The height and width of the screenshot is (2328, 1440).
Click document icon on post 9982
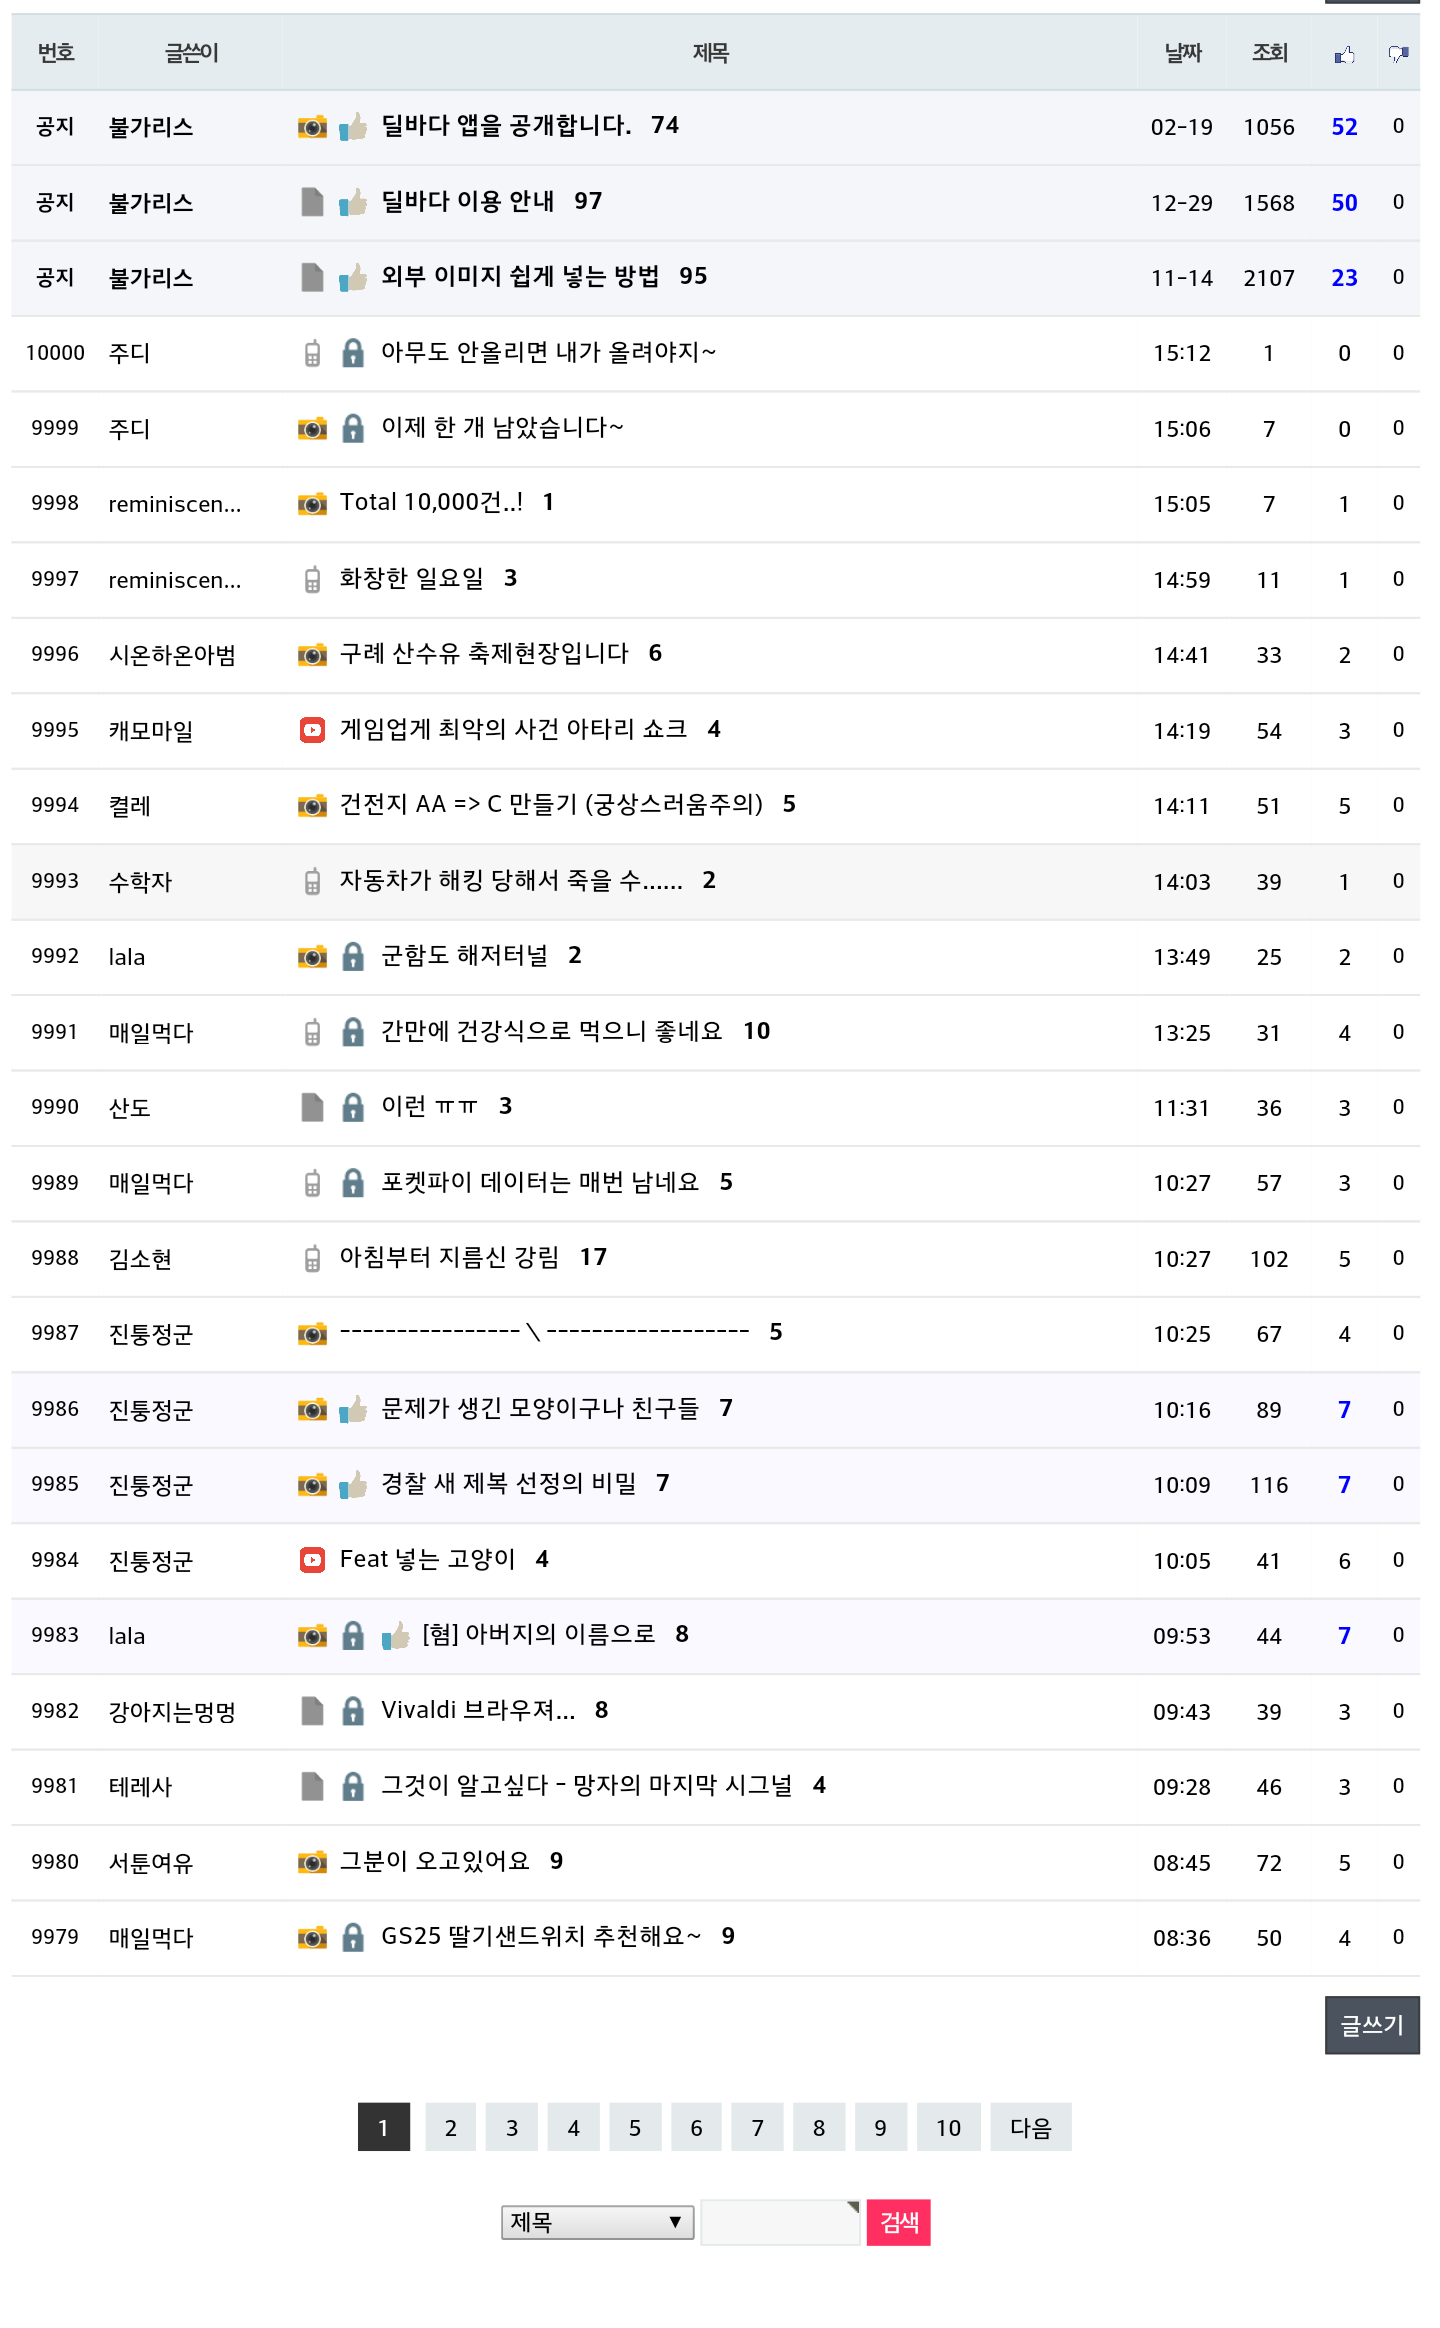pyautogui.click(x=312, y=1711)
